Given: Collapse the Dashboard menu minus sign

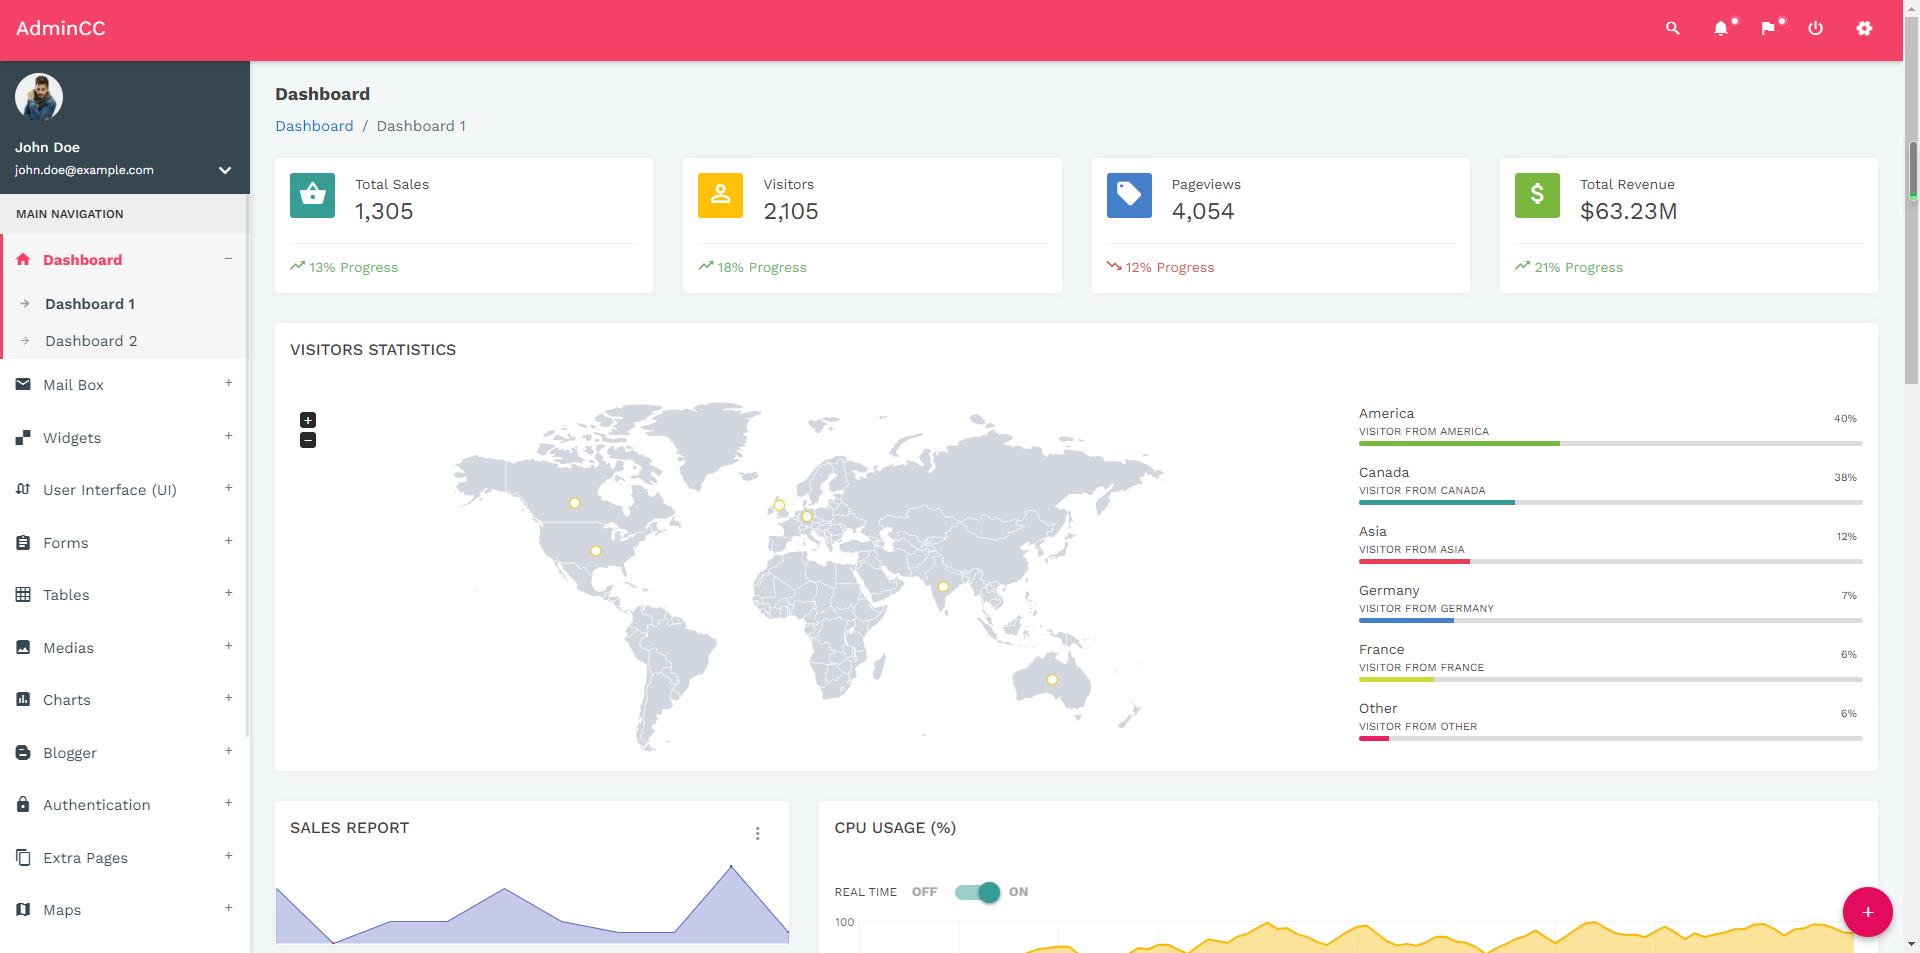Looking at the screenshot, I should tap(228, 259).
